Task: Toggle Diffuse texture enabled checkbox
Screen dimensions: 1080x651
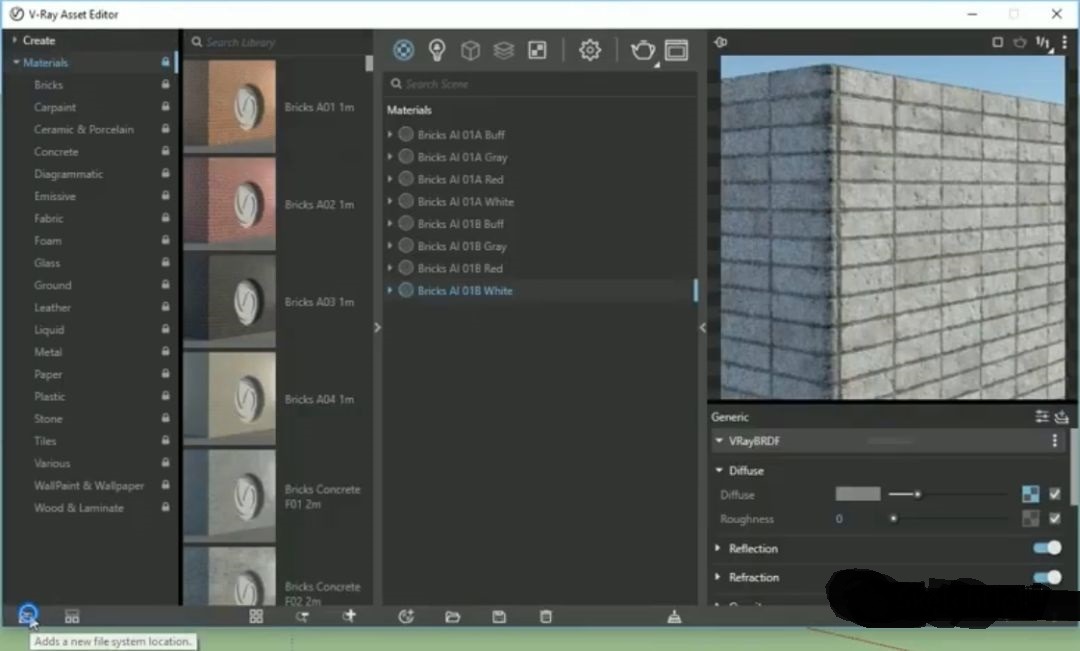Action: [1055, 494]
